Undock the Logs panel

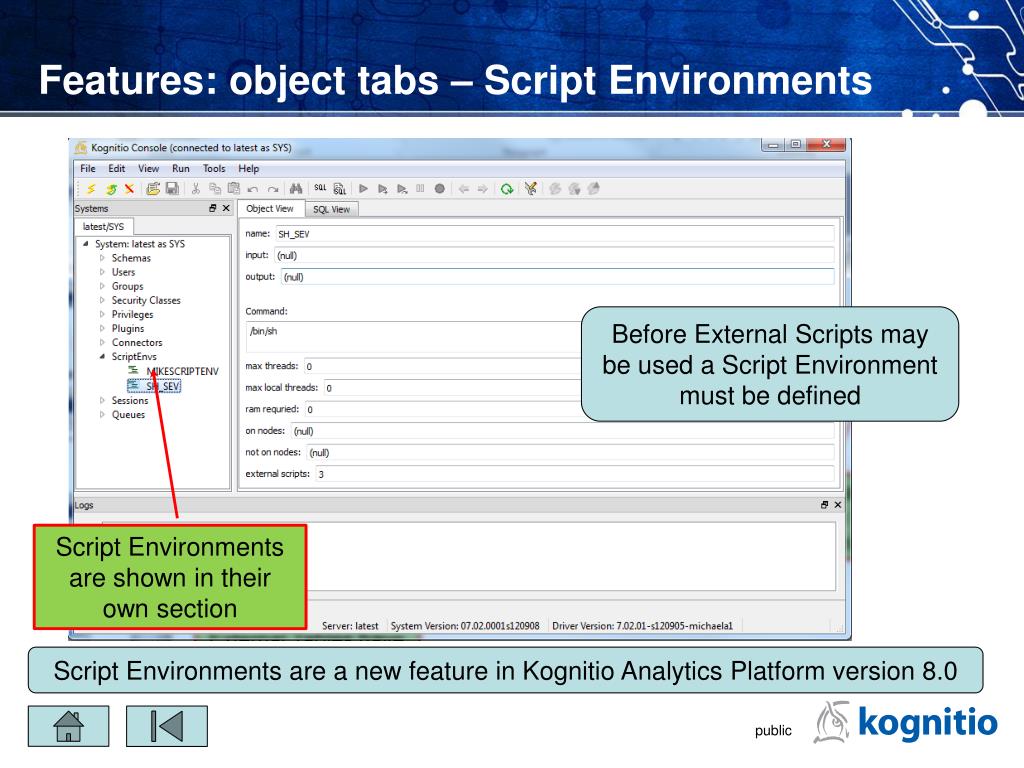pyautogui.click(x=824, y=505)
